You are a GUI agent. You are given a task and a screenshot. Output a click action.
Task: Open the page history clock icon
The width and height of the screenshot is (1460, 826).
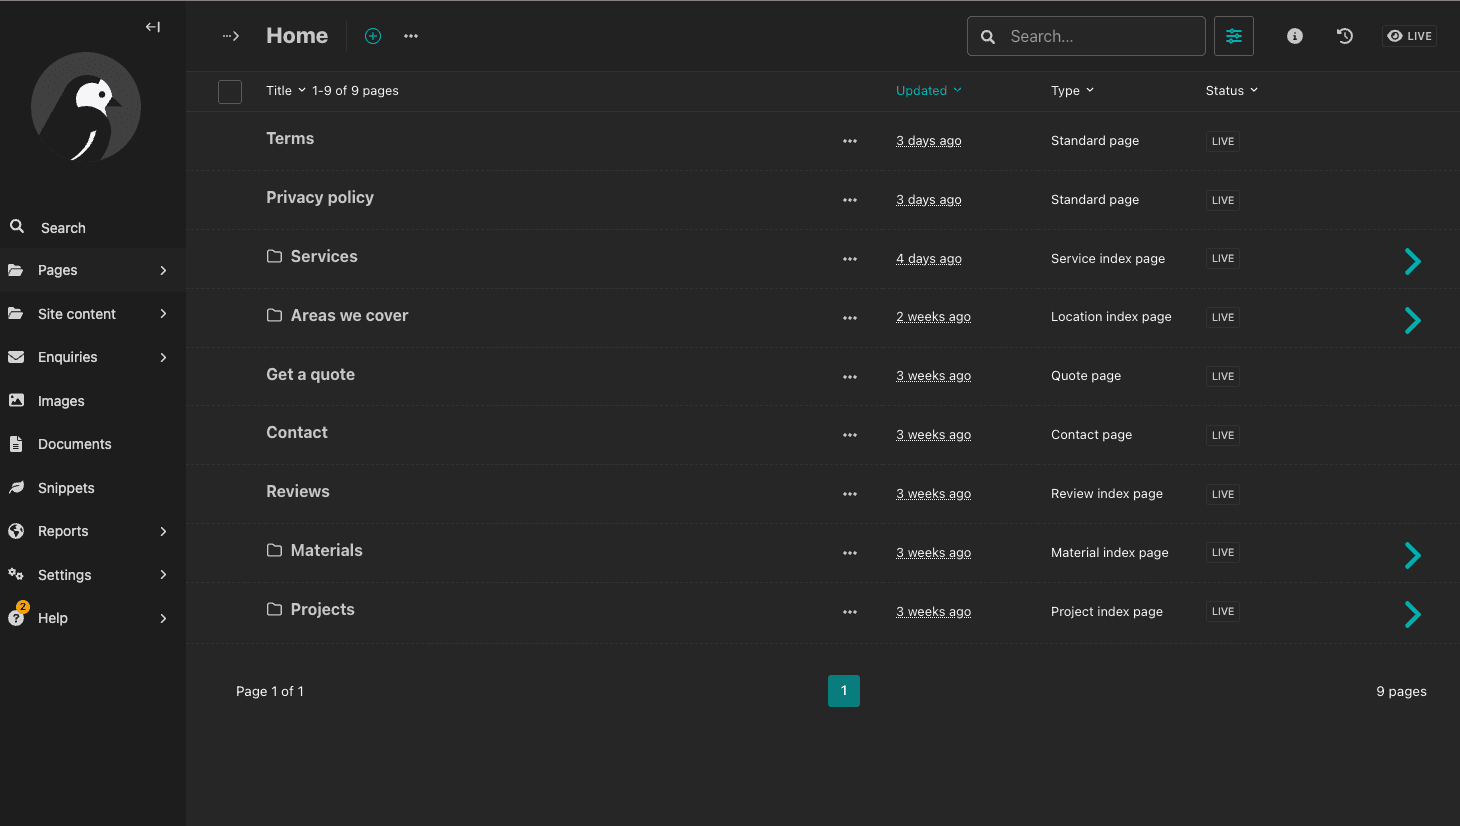coord(1345,36)
